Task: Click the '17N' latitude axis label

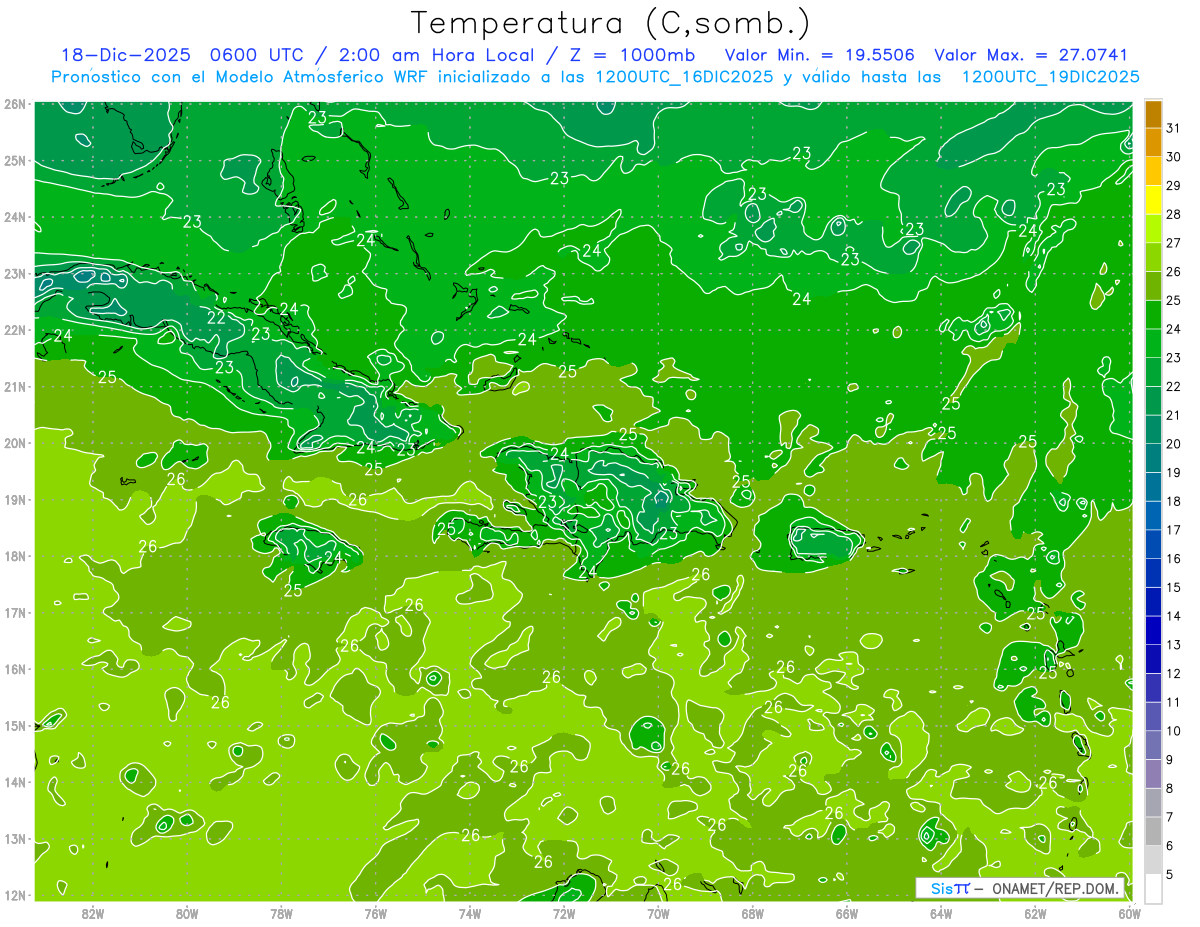Action: (x=15, y=613)
